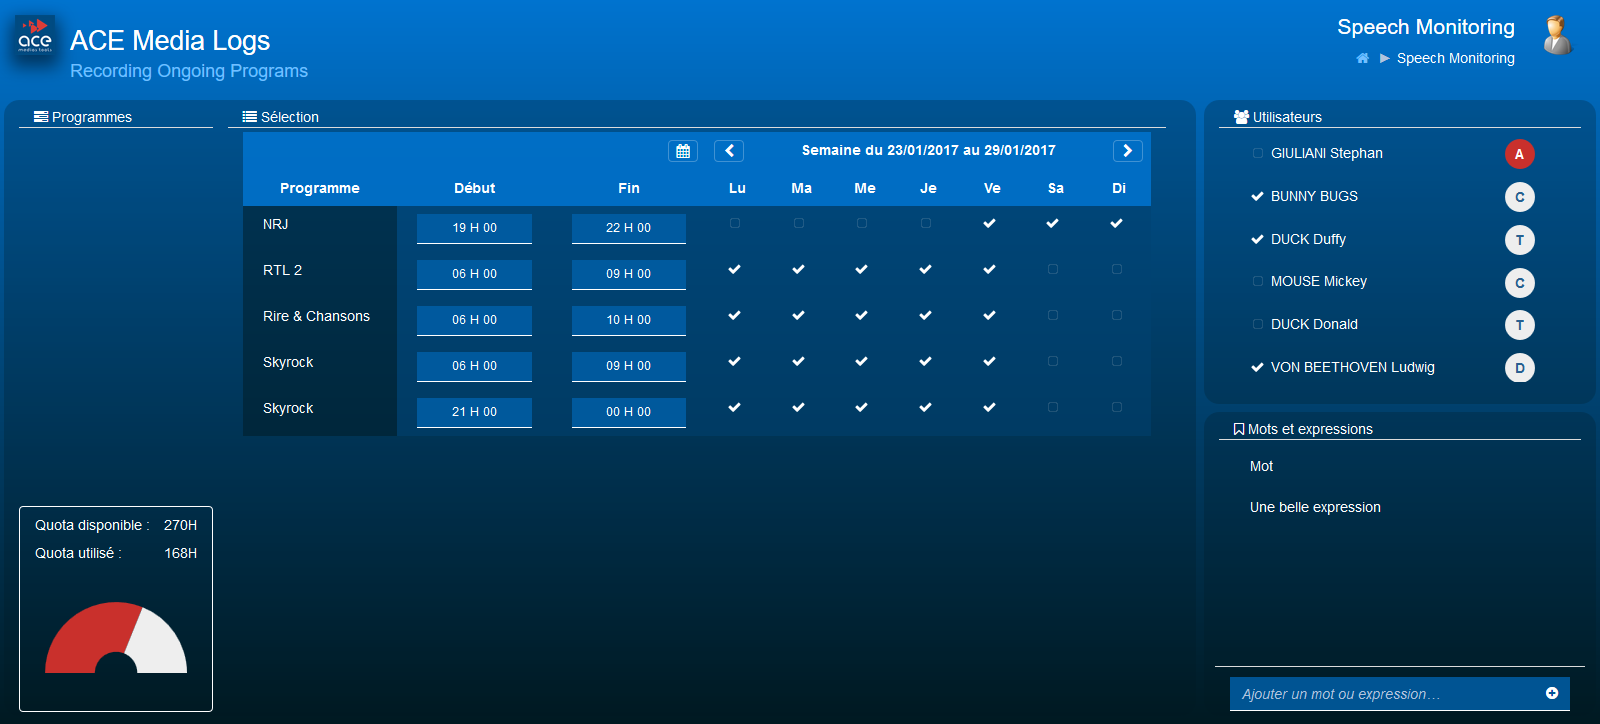Screen dimensions: 1600x724
Task: Click the Programmes panel list icon
Action: coord(41,117)
